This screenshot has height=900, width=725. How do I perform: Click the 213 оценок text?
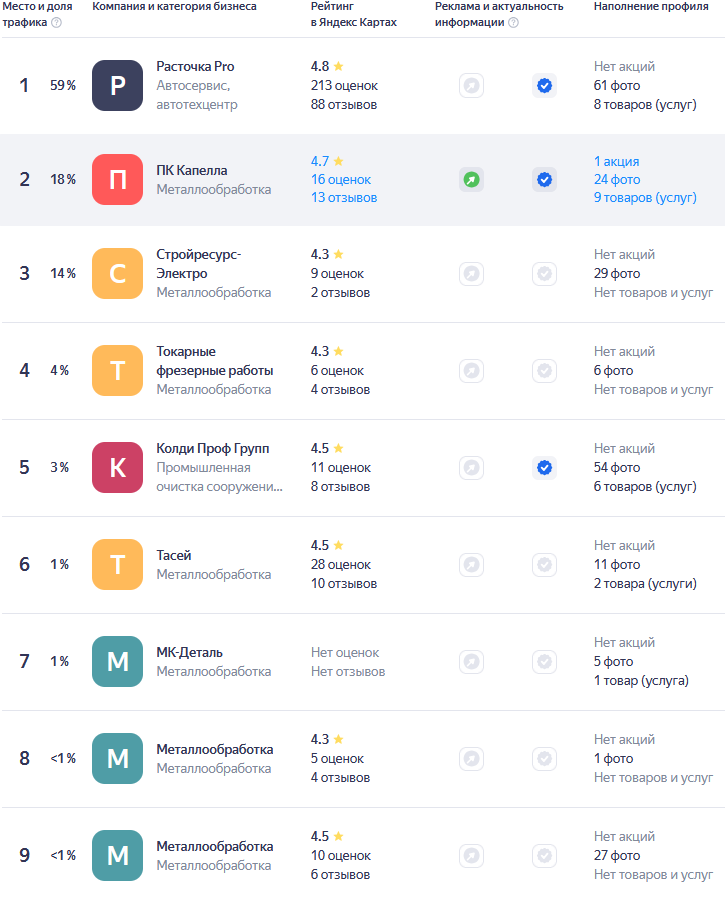pos(344,86)
